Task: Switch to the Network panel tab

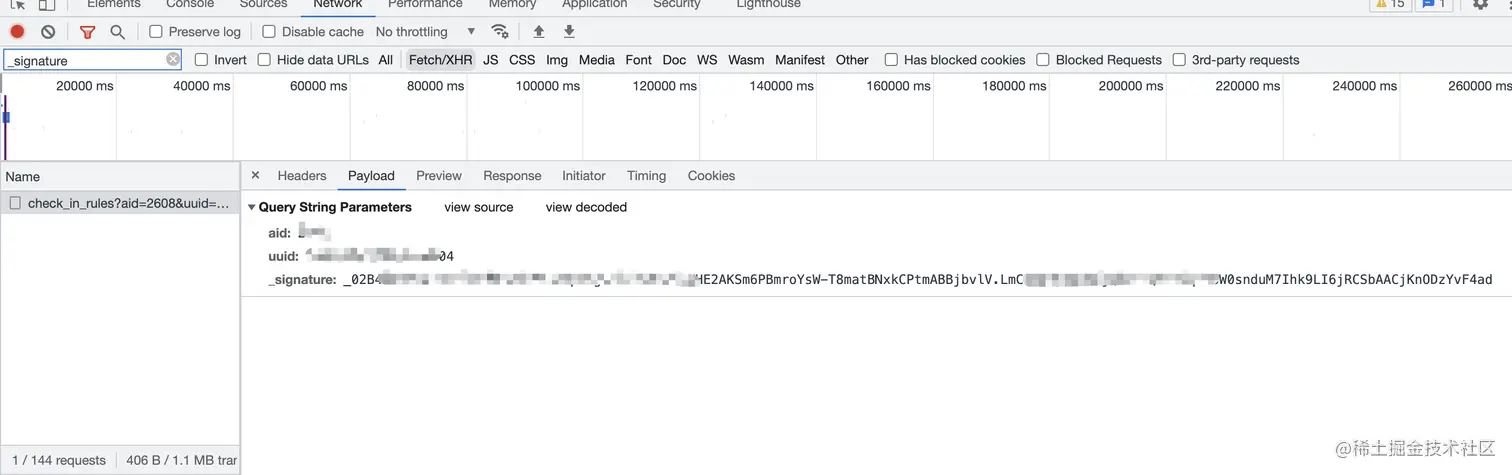Action: pos(338,4)
